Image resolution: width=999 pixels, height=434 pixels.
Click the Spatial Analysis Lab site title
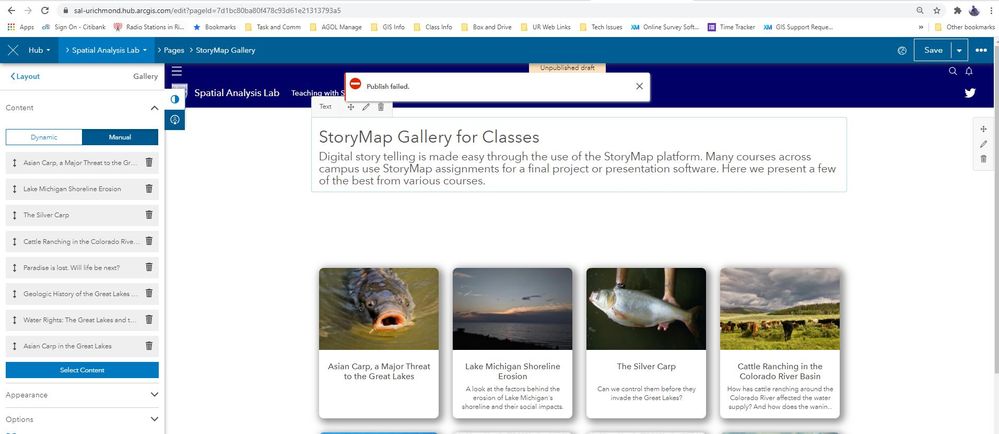click(236, 93)
